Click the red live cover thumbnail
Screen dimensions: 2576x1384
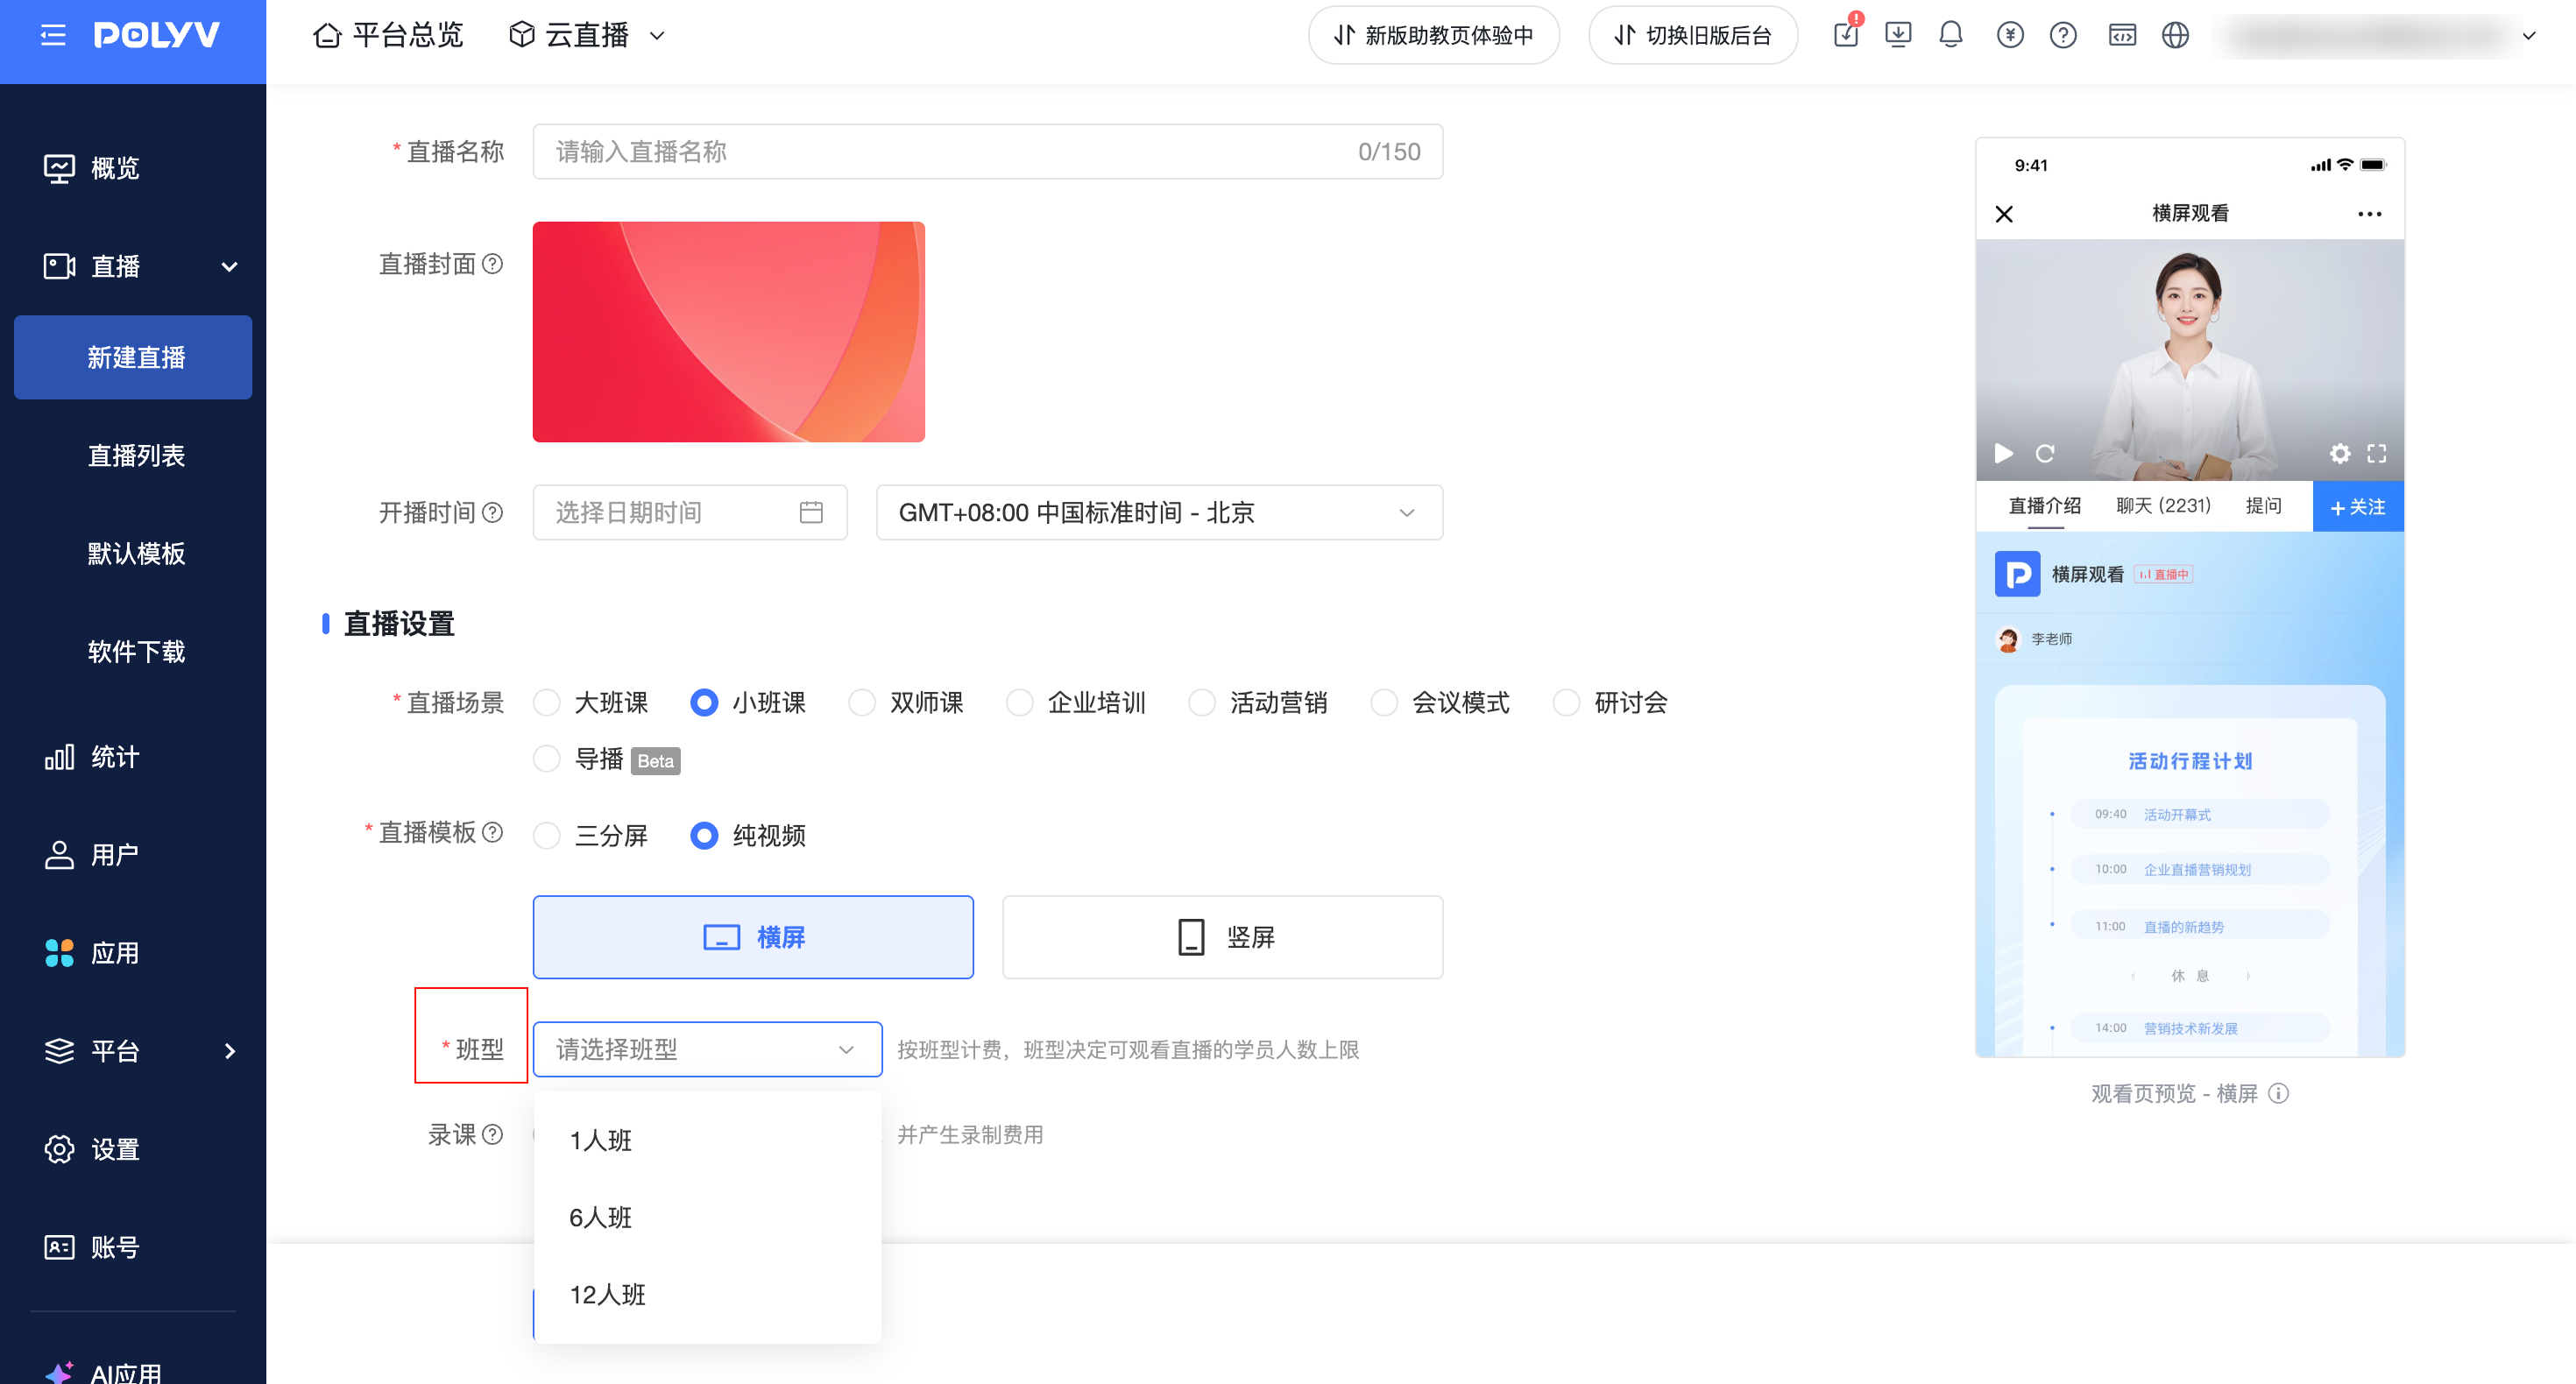click(728, 332)
